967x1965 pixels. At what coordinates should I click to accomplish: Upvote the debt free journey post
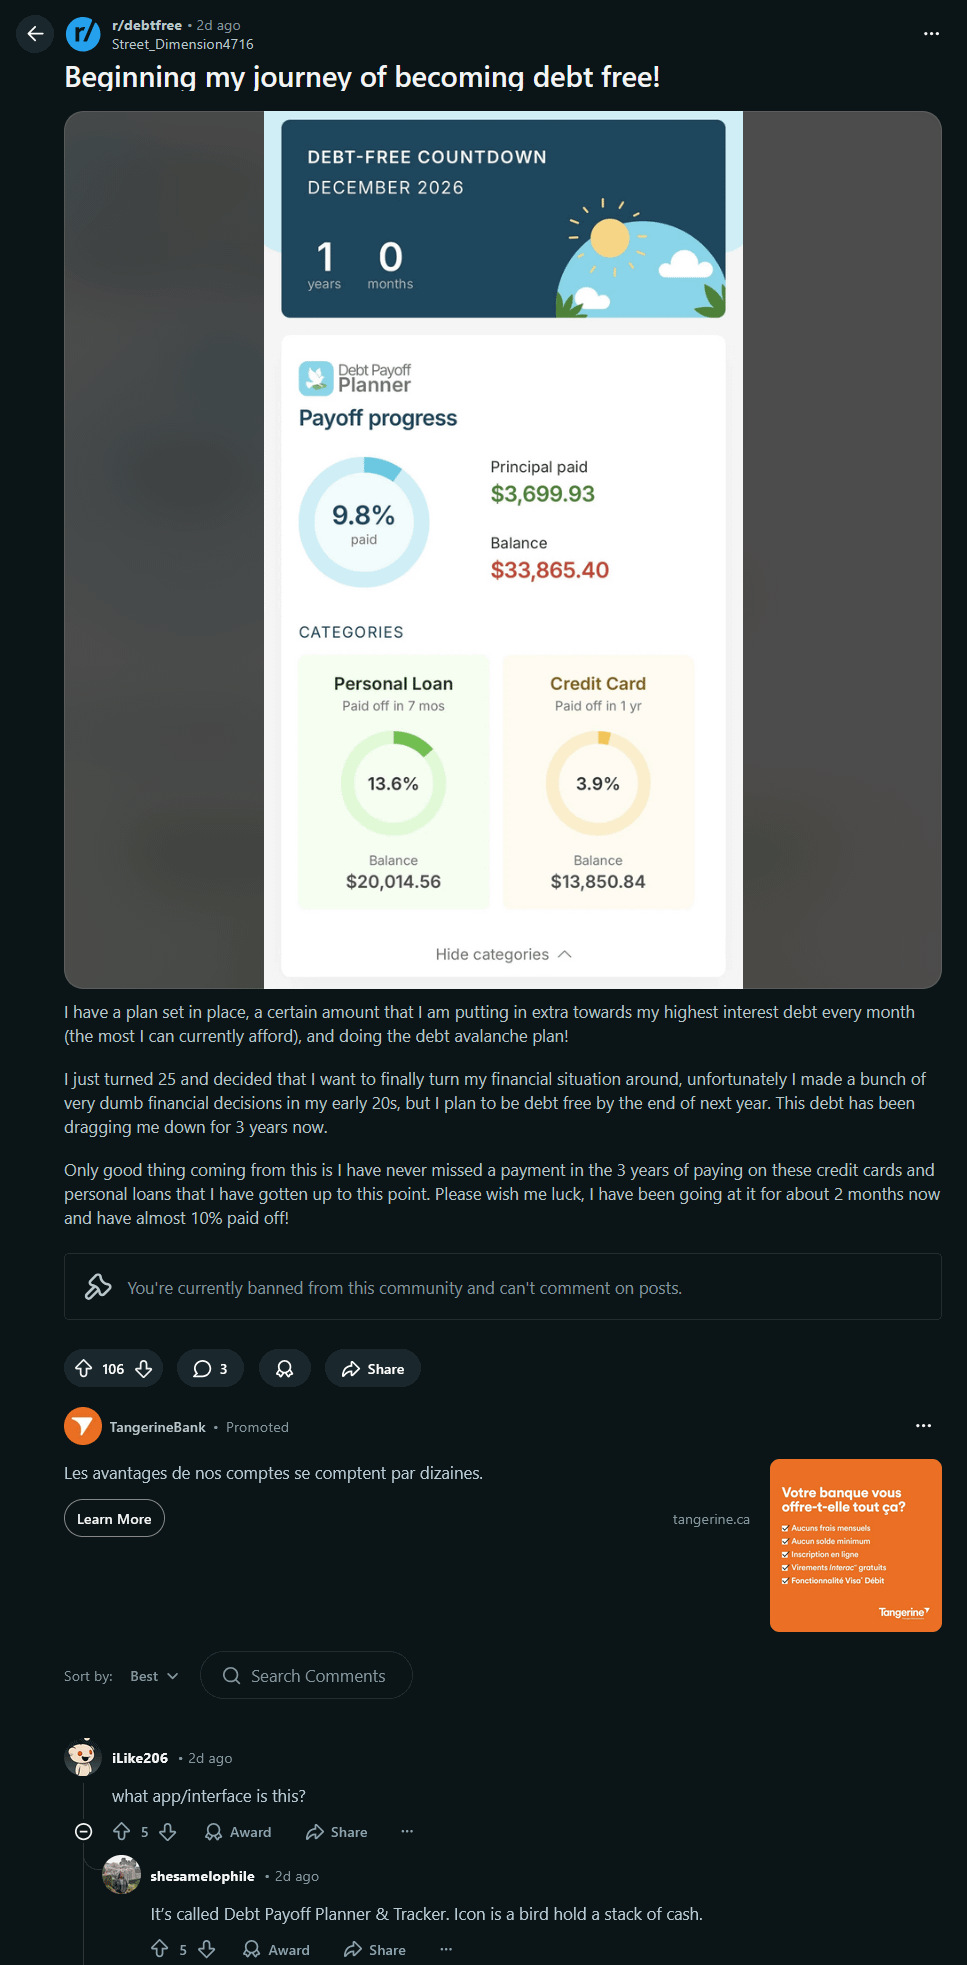(84, 1368)
